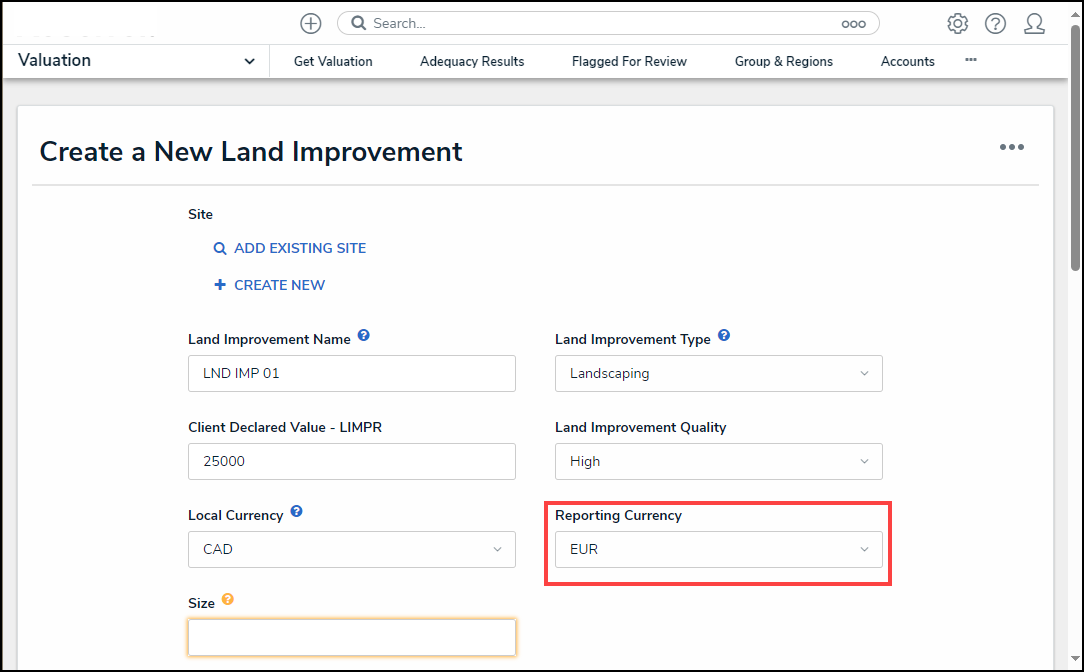Open Land Improvement Type dropdown

point(718,373)
